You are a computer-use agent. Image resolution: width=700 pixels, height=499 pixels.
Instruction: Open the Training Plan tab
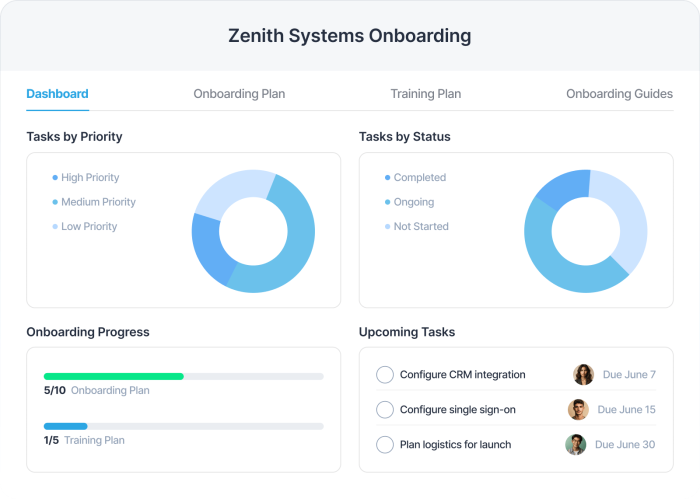pos(425,94)
